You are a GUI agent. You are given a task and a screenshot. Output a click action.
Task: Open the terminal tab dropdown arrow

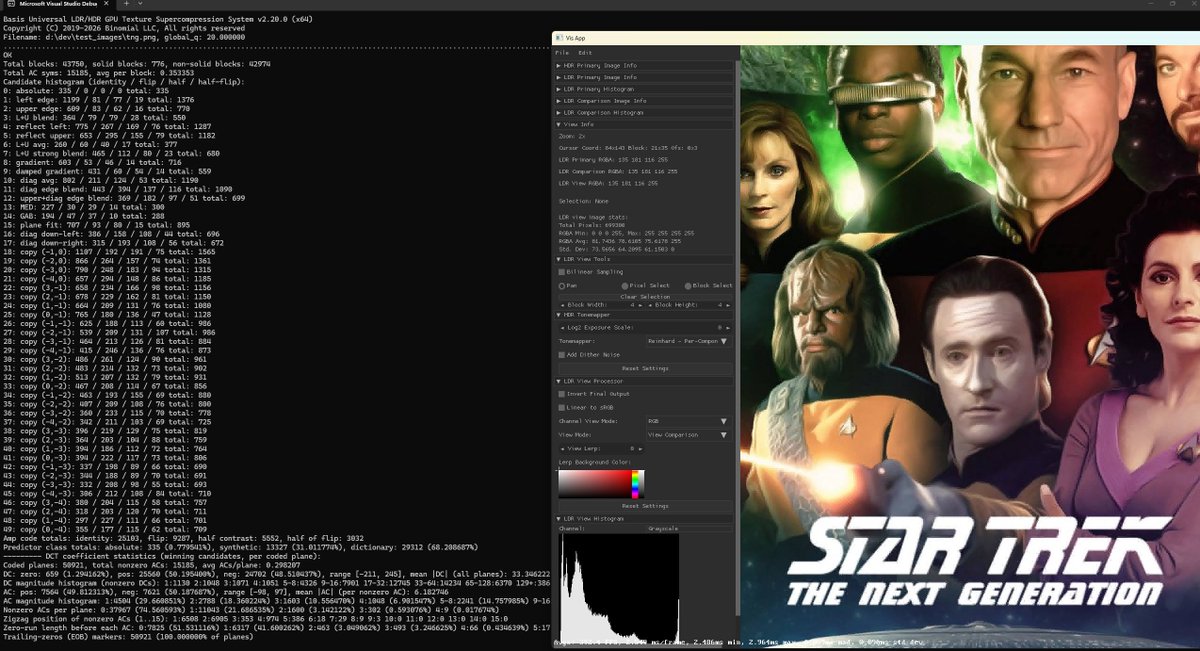point(140,4)
